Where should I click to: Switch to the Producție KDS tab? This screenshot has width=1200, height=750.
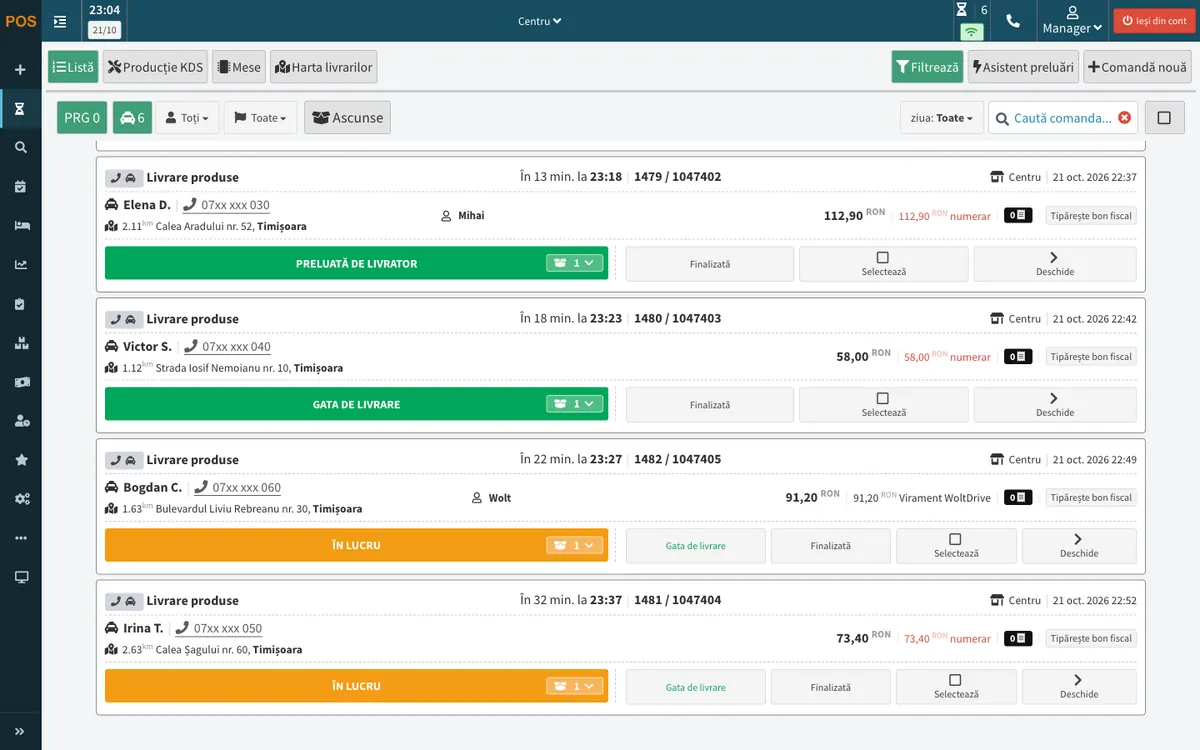(155, 67)
